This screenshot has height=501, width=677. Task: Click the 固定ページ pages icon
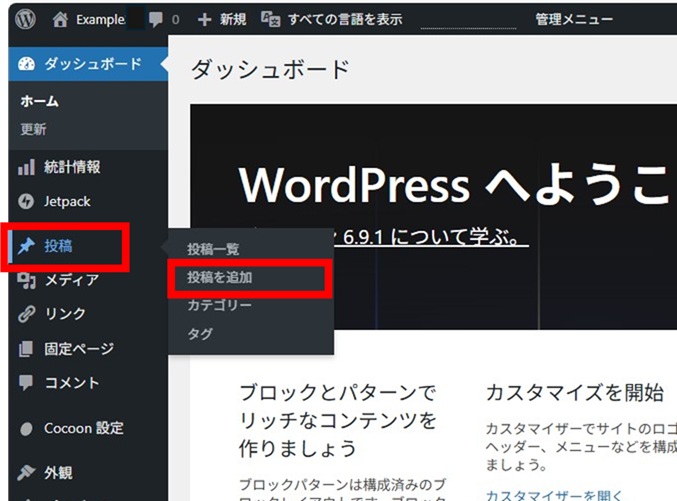[27, 349]
